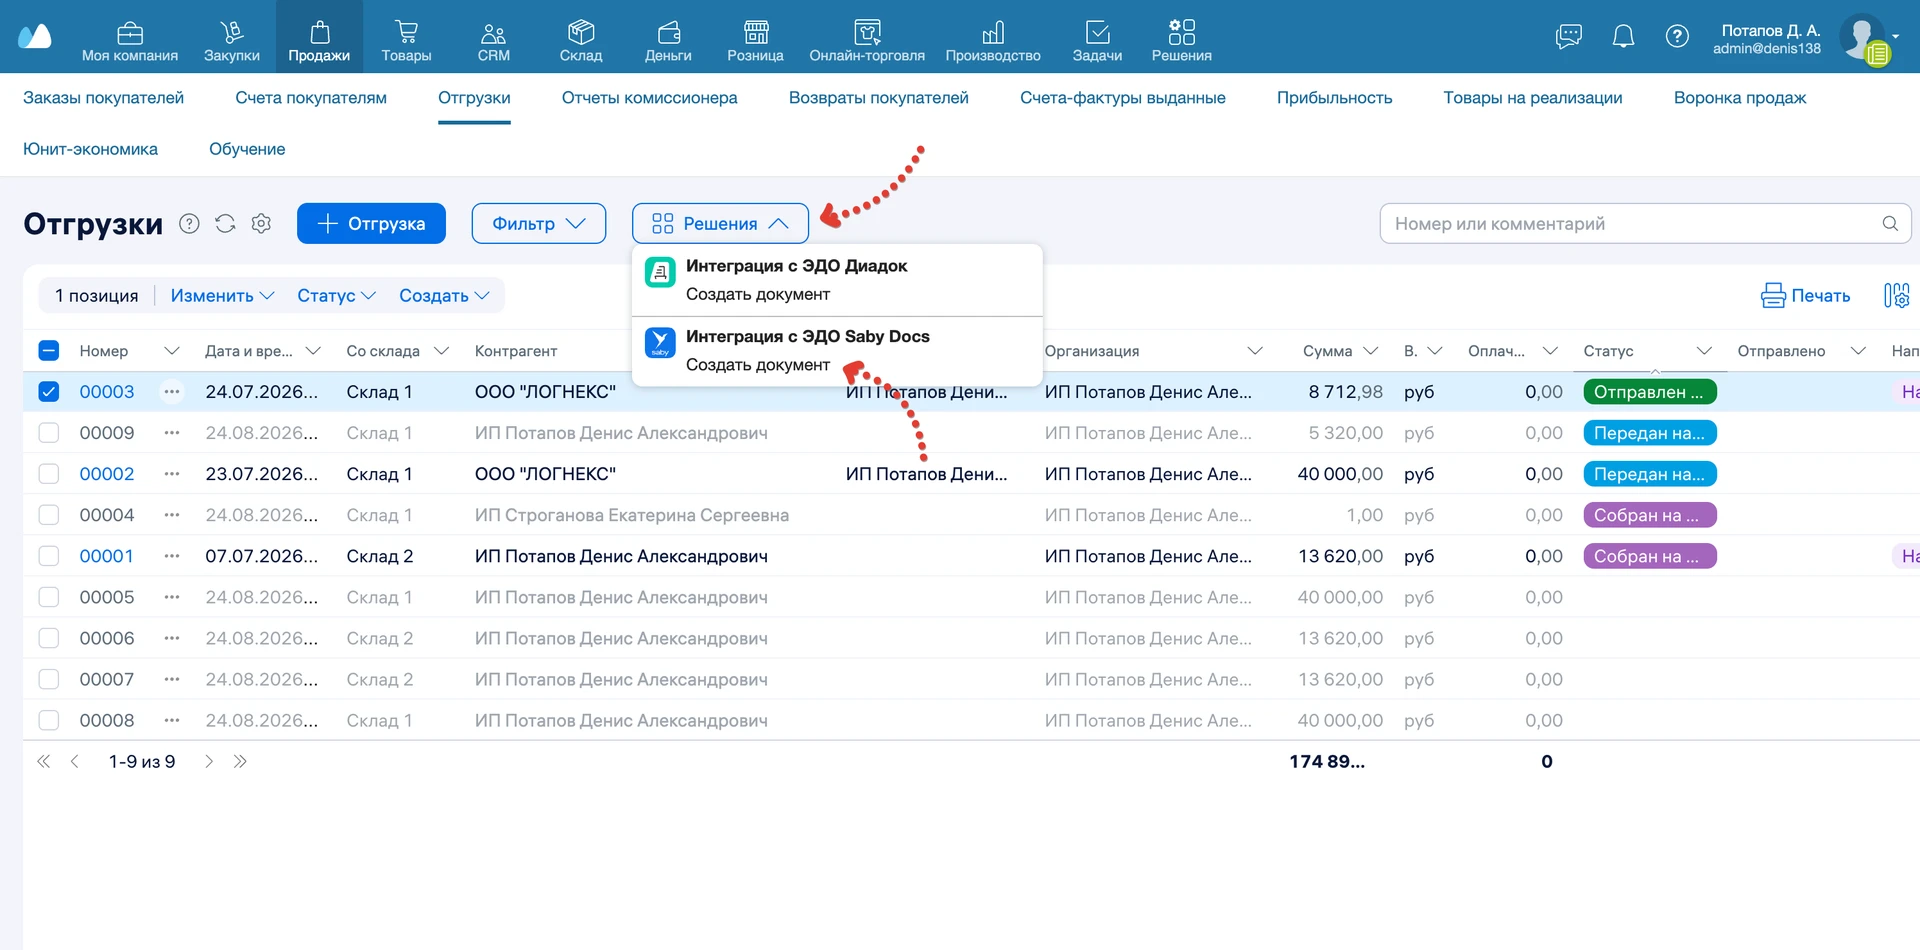Open shipment link 00003
Image resolution: width=1920 pixels, height=950 pixels.
pos(107,392)
